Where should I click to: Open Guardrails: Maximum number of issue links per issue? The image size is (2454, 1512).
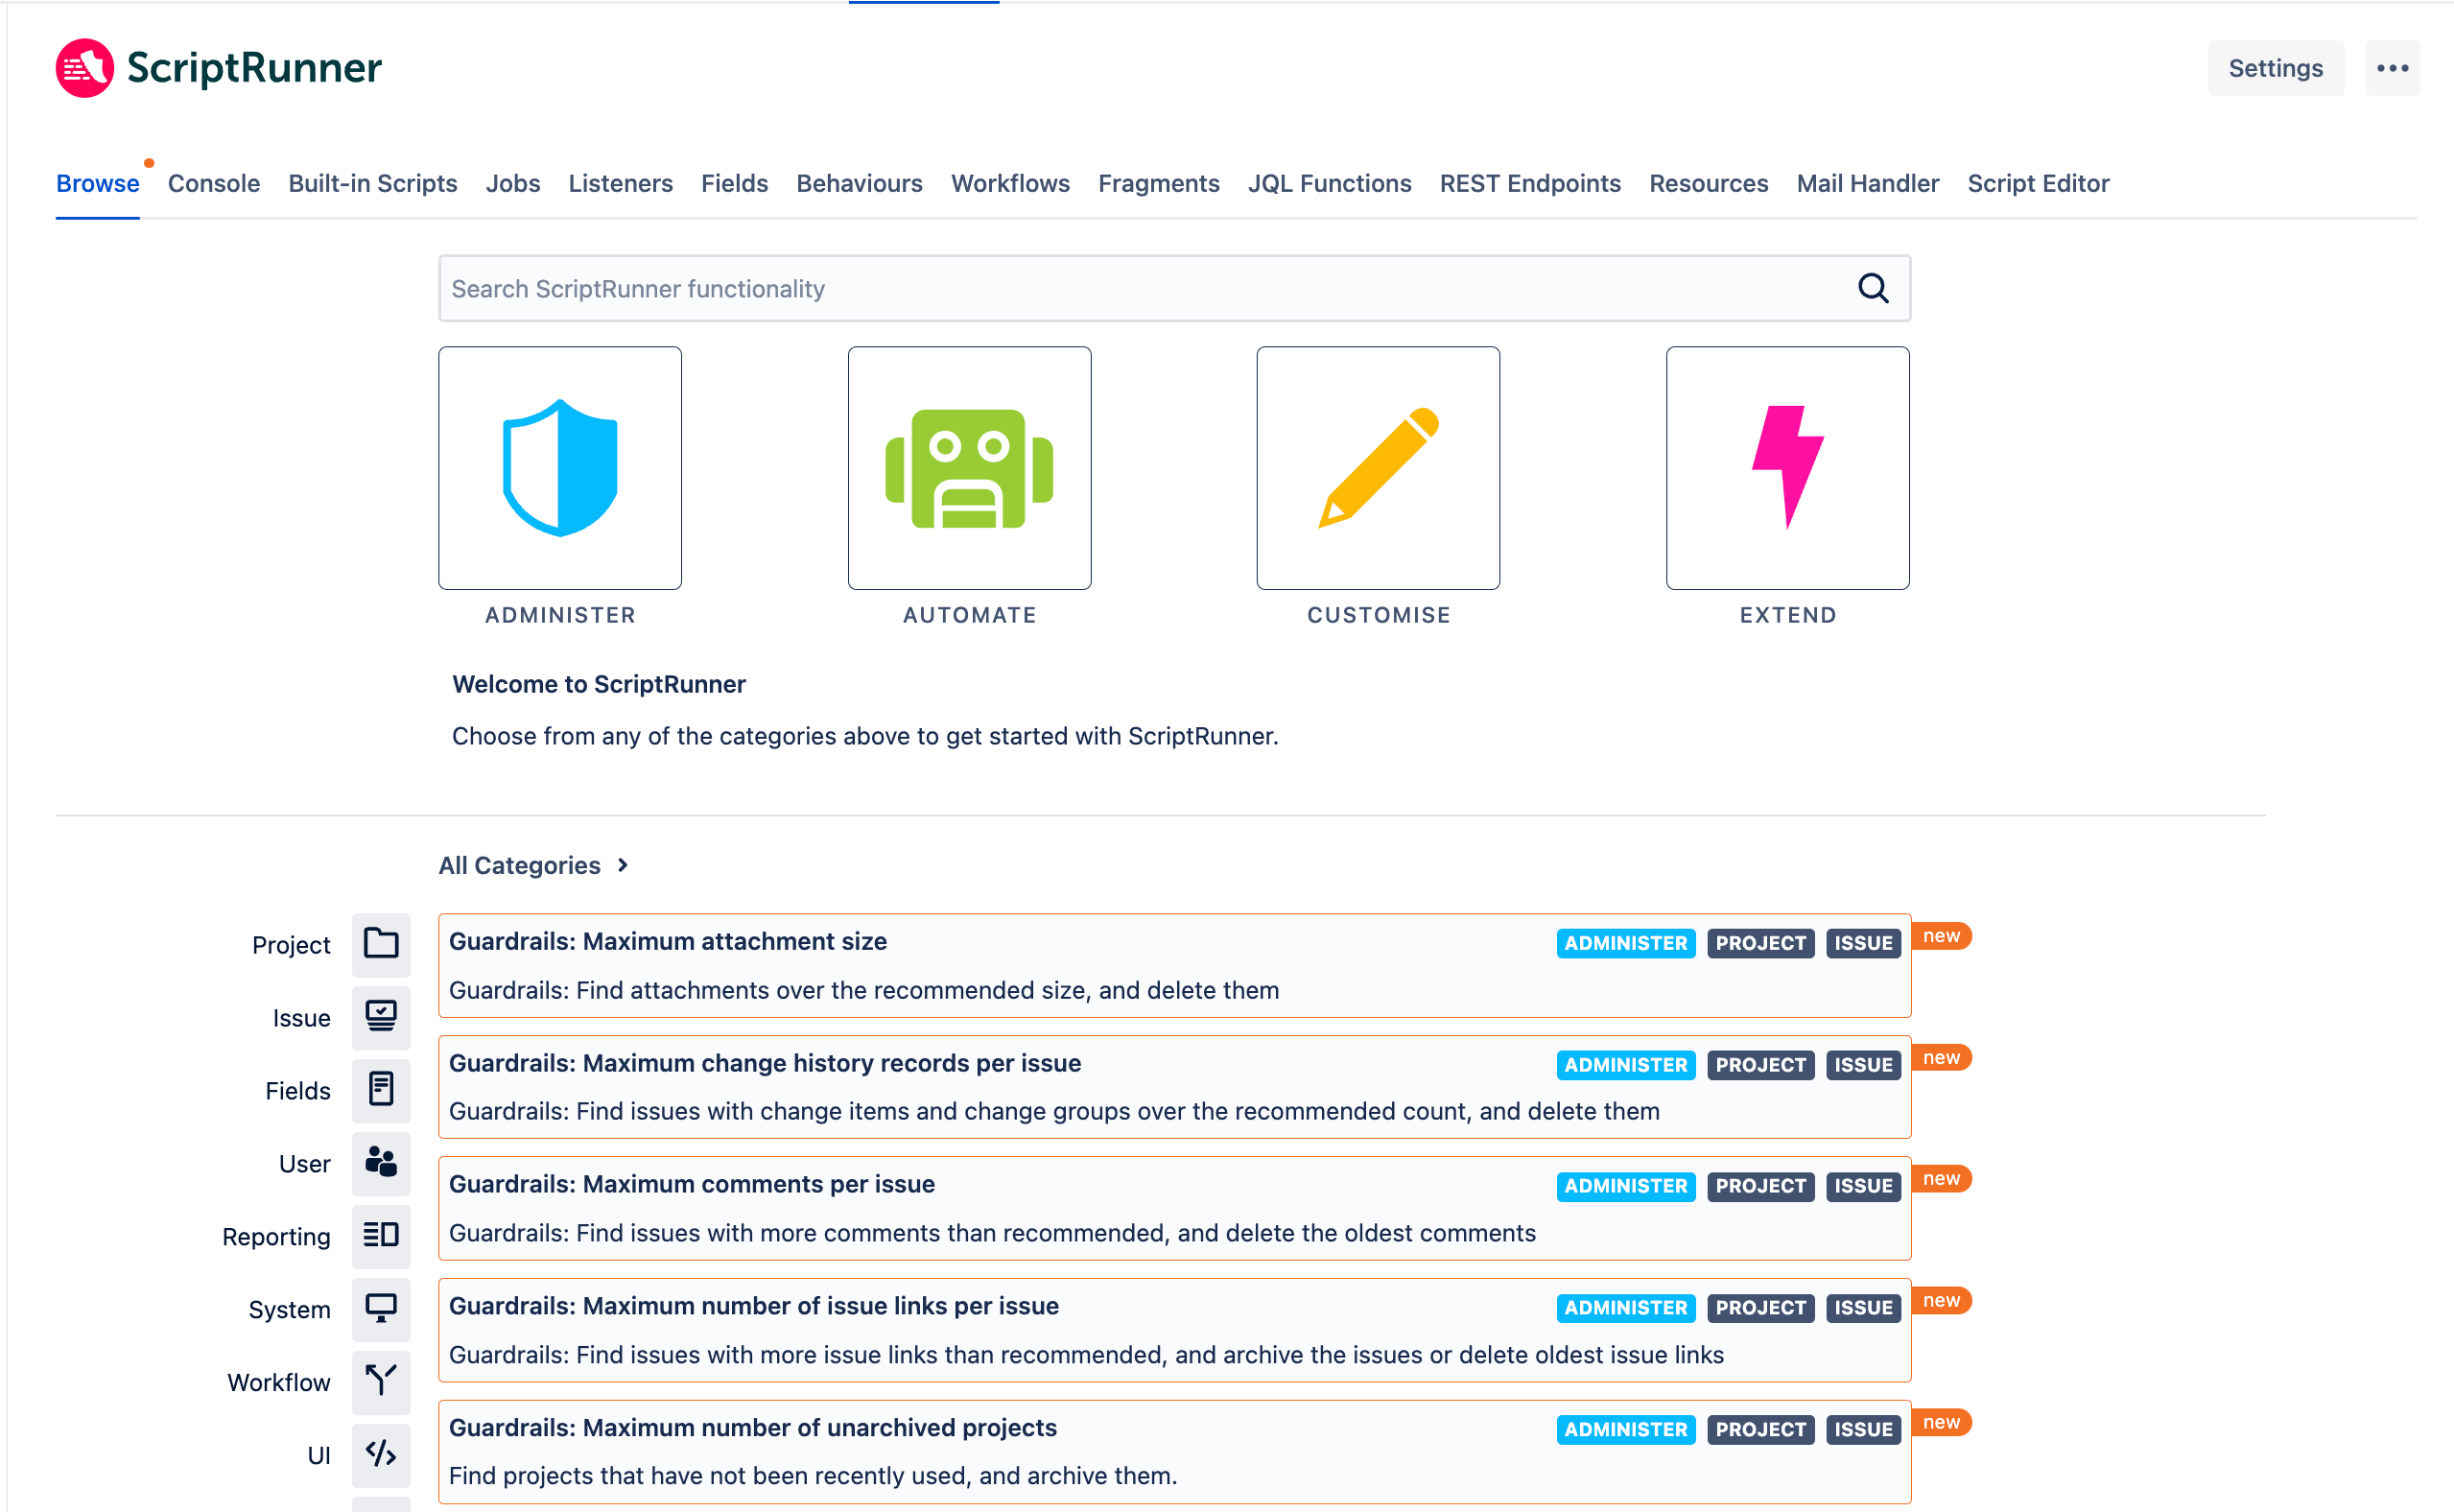[x=1175, y=1330]
